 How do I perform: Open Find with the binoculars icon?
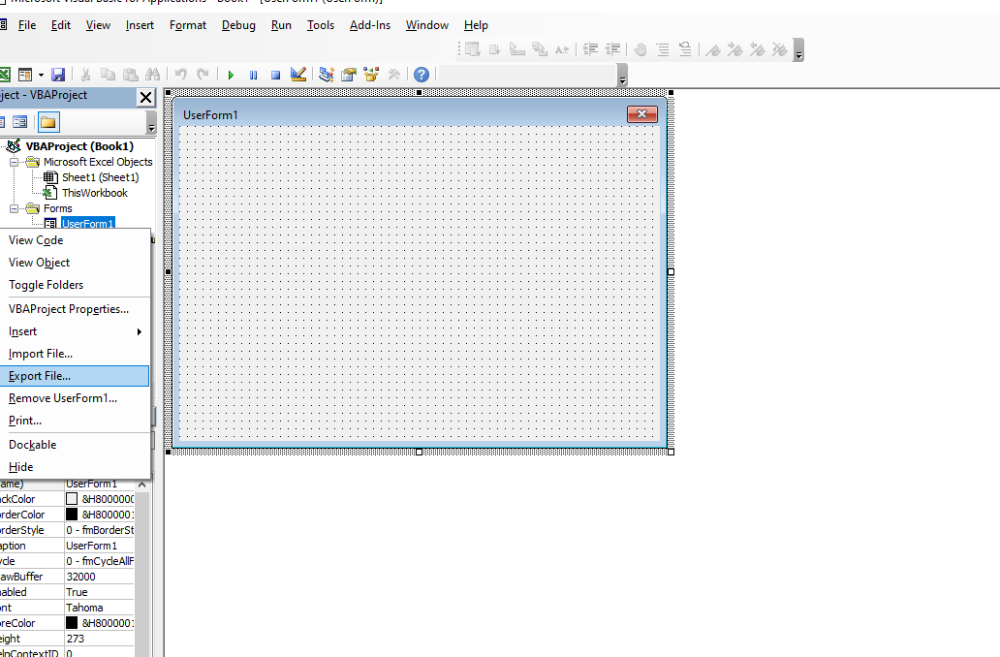[153, 75]
